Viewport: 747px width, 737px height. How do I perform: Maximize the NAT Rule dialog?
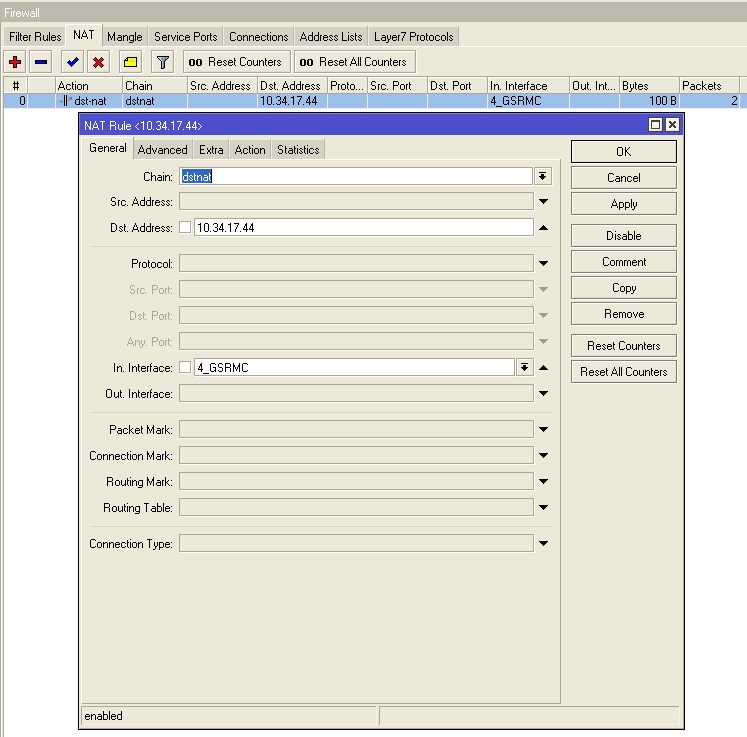(656, 125)
